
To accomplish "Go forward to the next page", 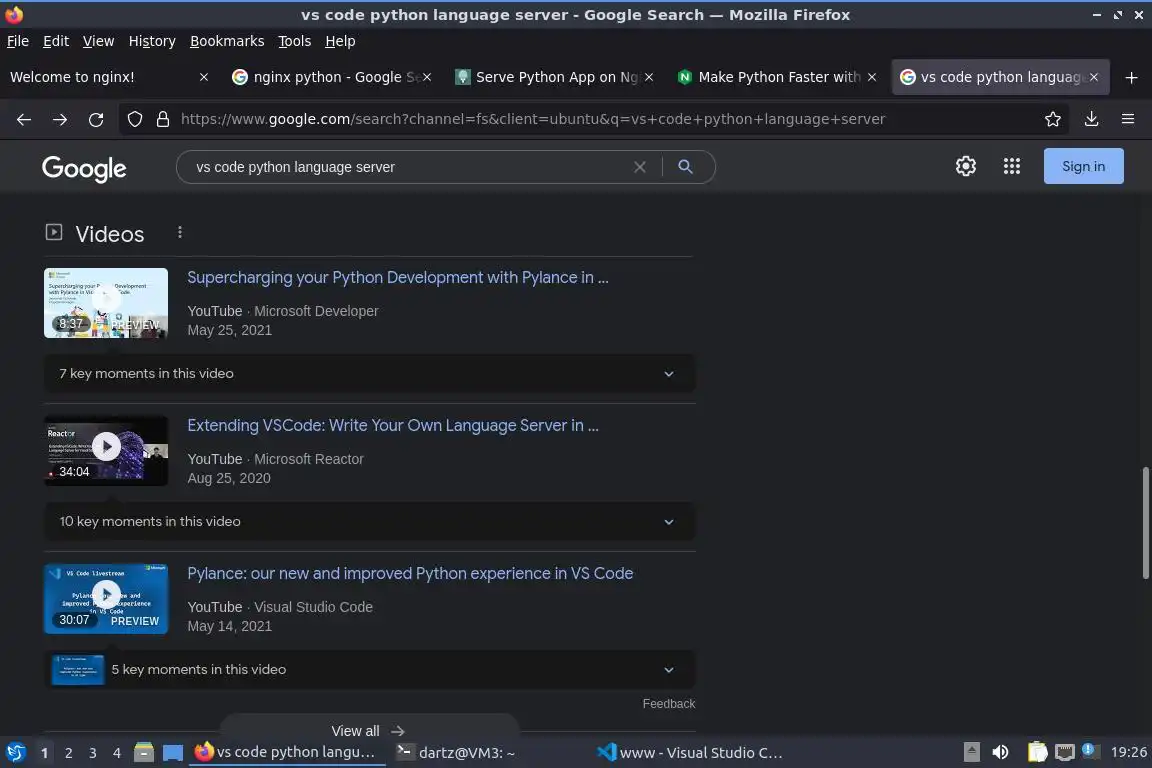I will click(60, 119).
